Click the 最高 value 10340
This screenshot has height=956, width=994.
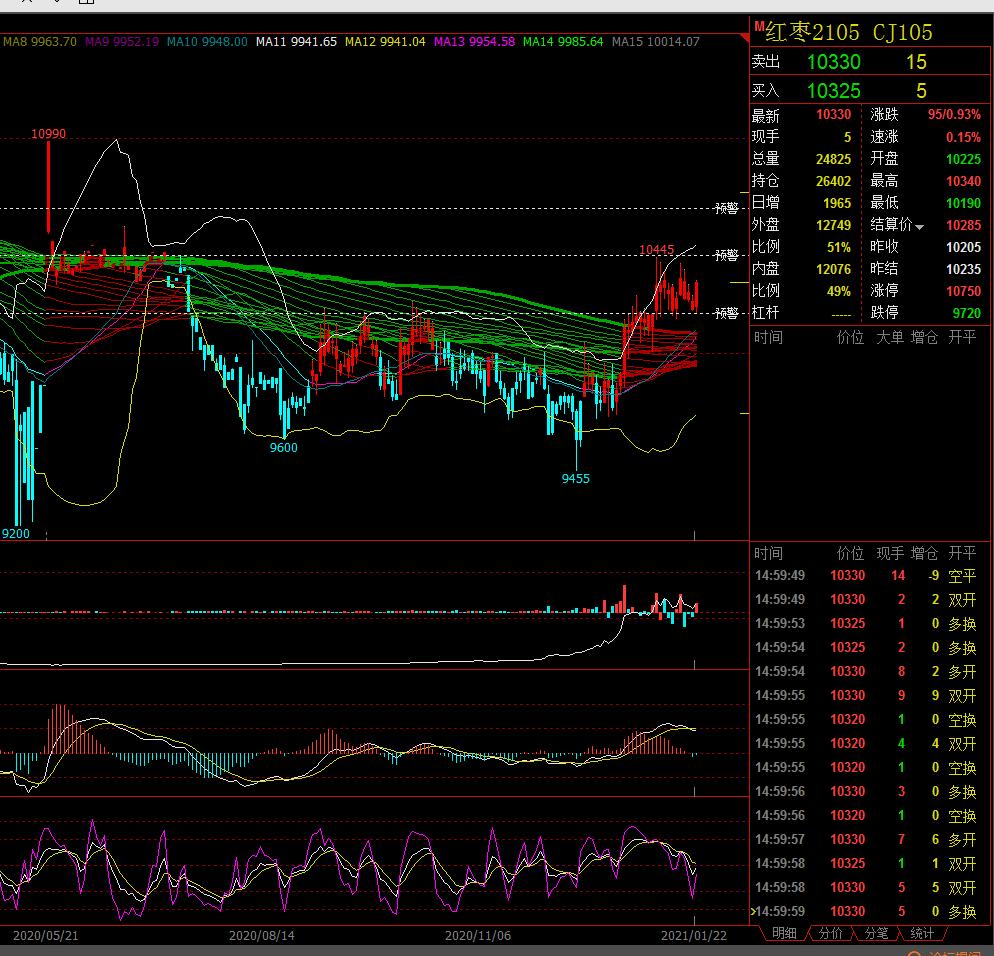(x=964, y=181)
